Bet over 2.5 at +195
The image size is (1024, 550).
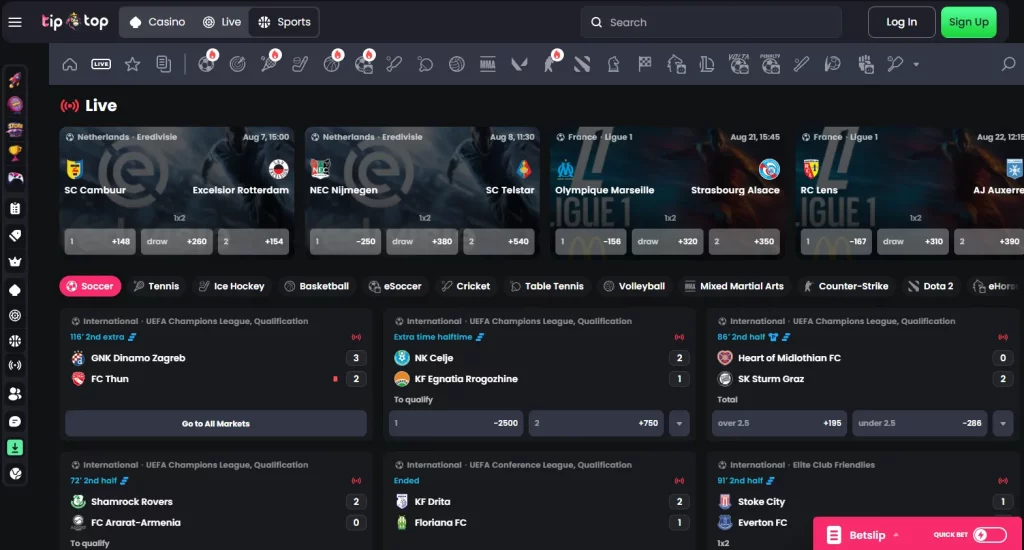(779, 423)
